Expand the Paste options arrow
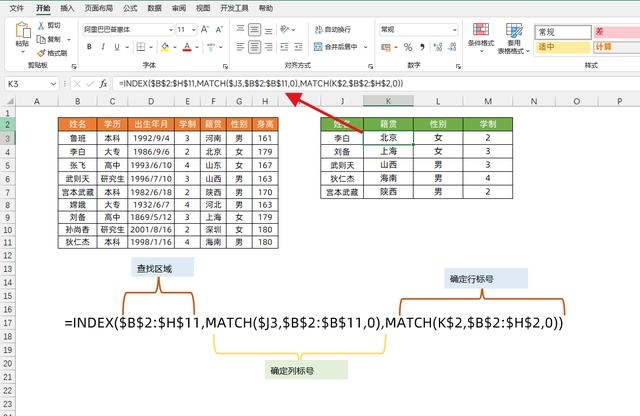 coord(22,52)
